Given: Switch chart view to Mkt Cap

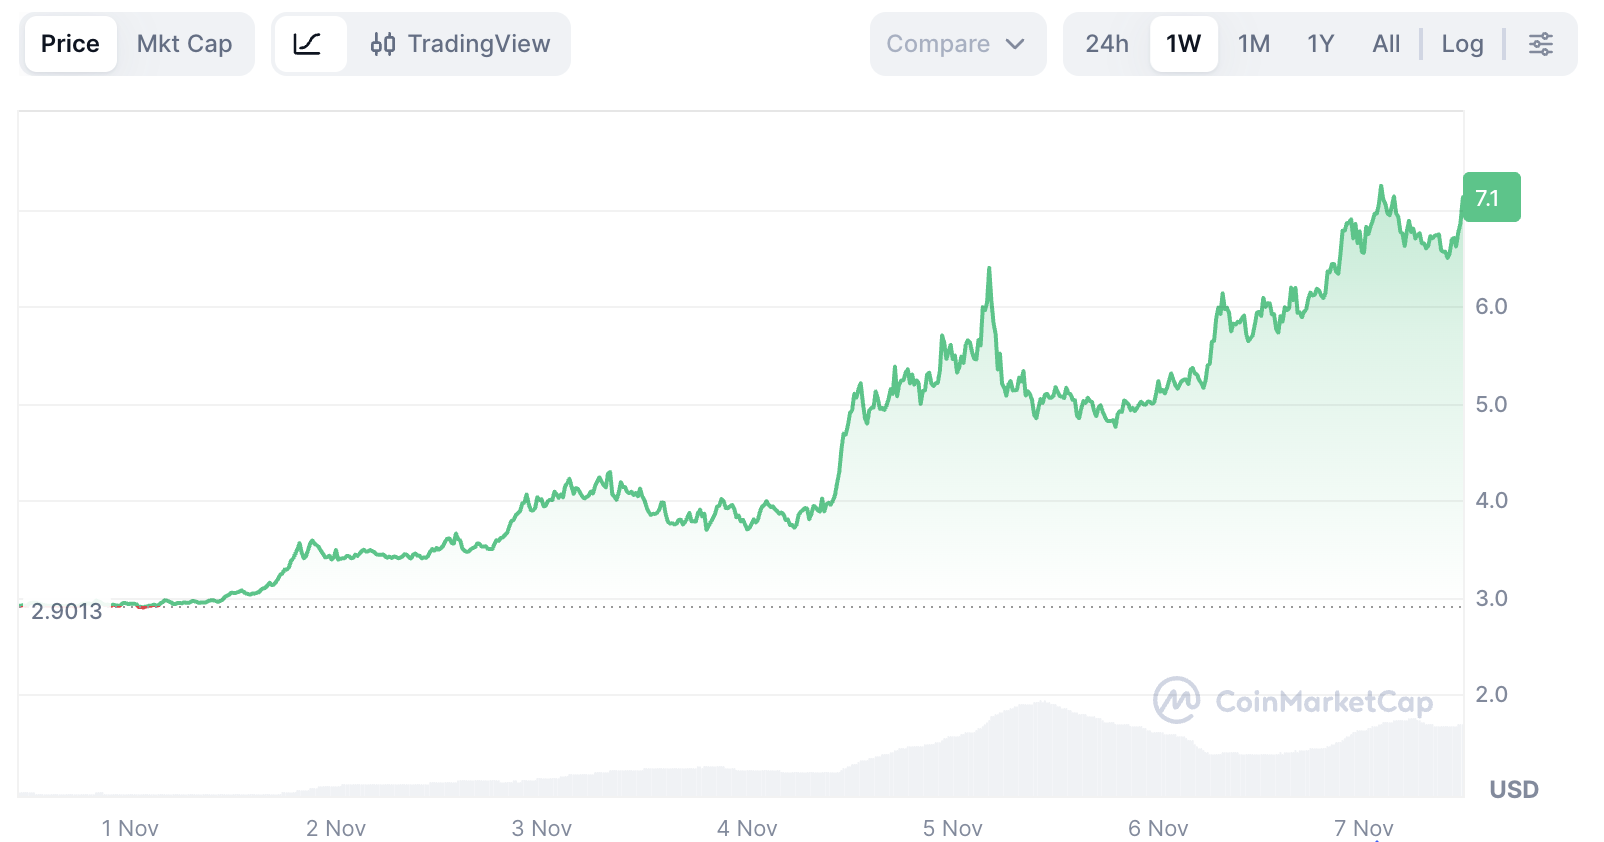Looking at the screenshot, I should pyautogui.click(x=184, y=43).
